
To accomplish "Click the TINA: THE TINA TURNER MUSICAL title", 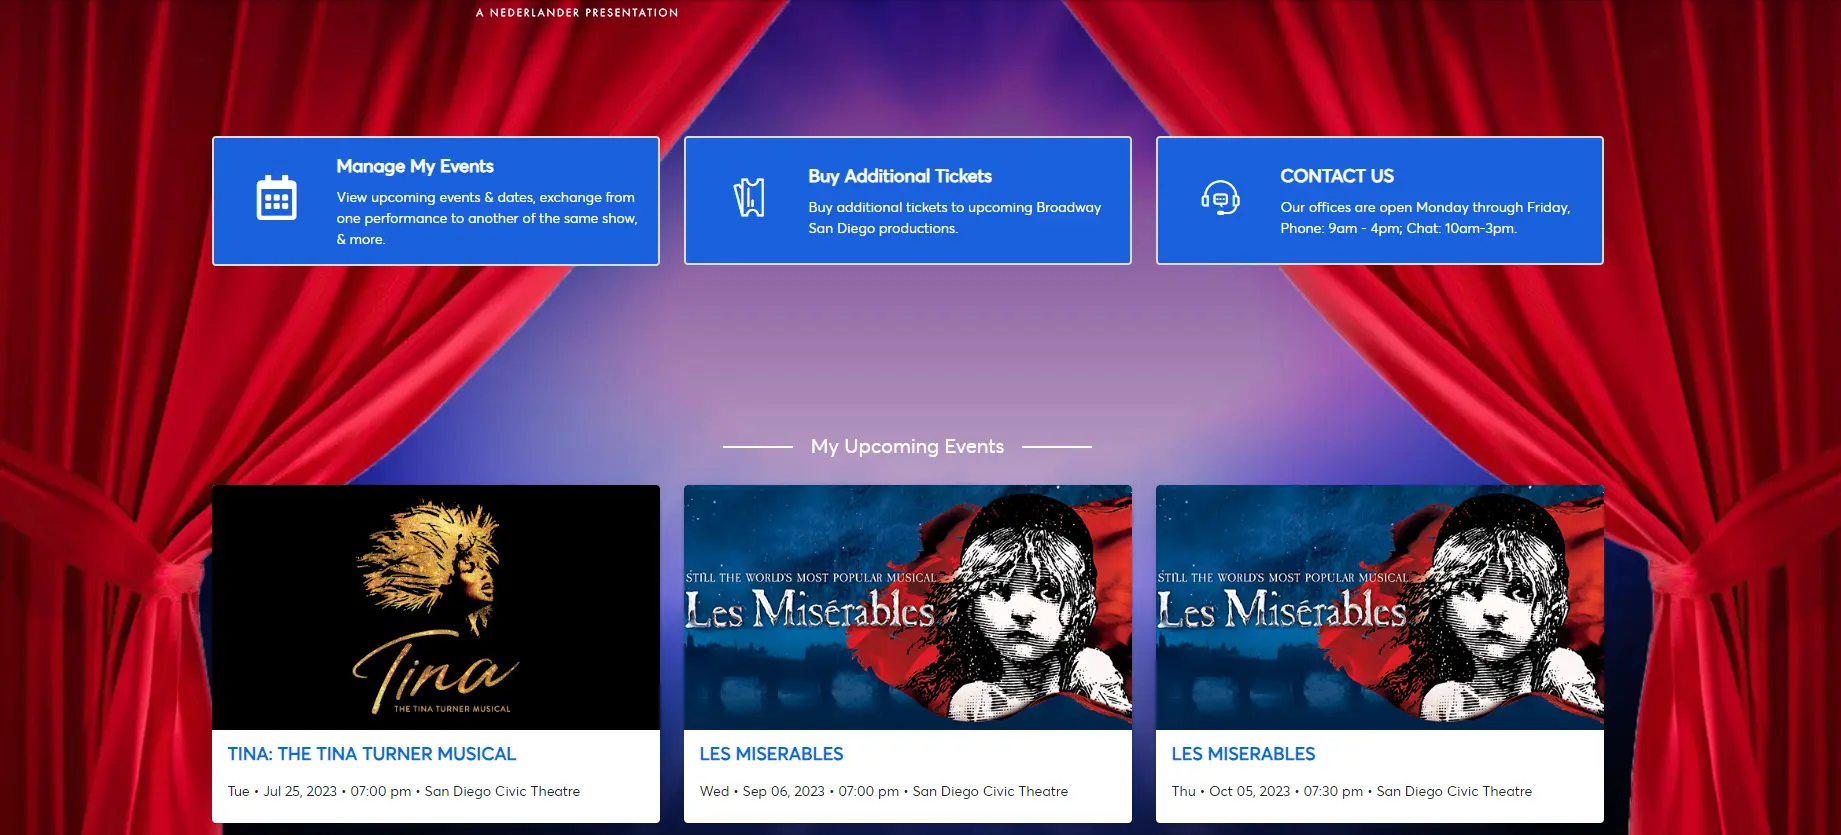I will [x=371, y=754].
